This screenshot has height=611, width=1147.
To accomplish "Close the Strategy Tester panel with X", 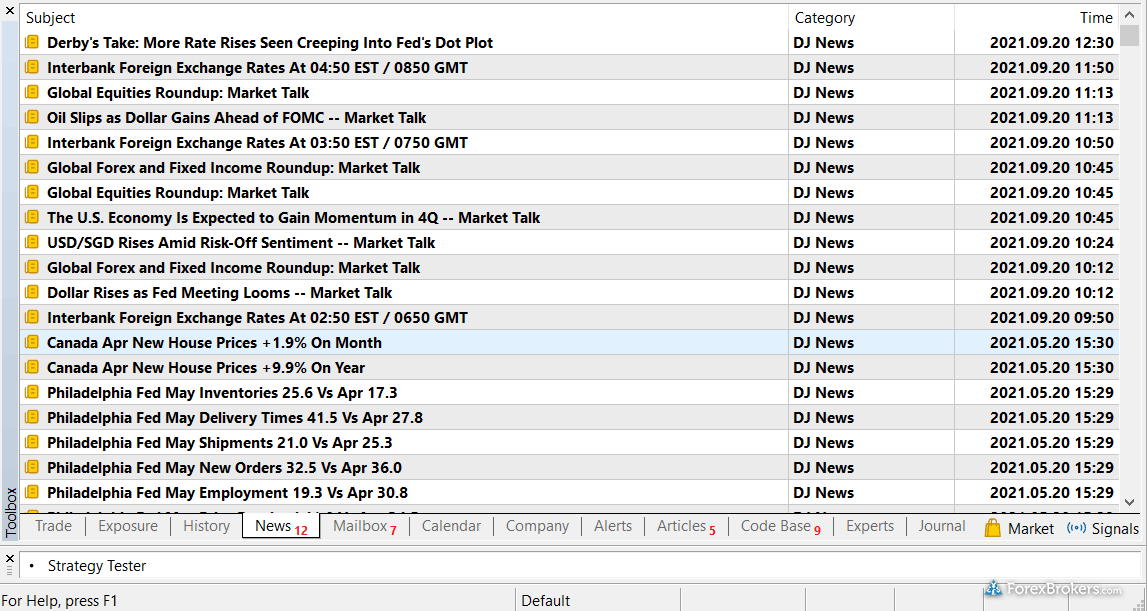I will pos(10,559).
